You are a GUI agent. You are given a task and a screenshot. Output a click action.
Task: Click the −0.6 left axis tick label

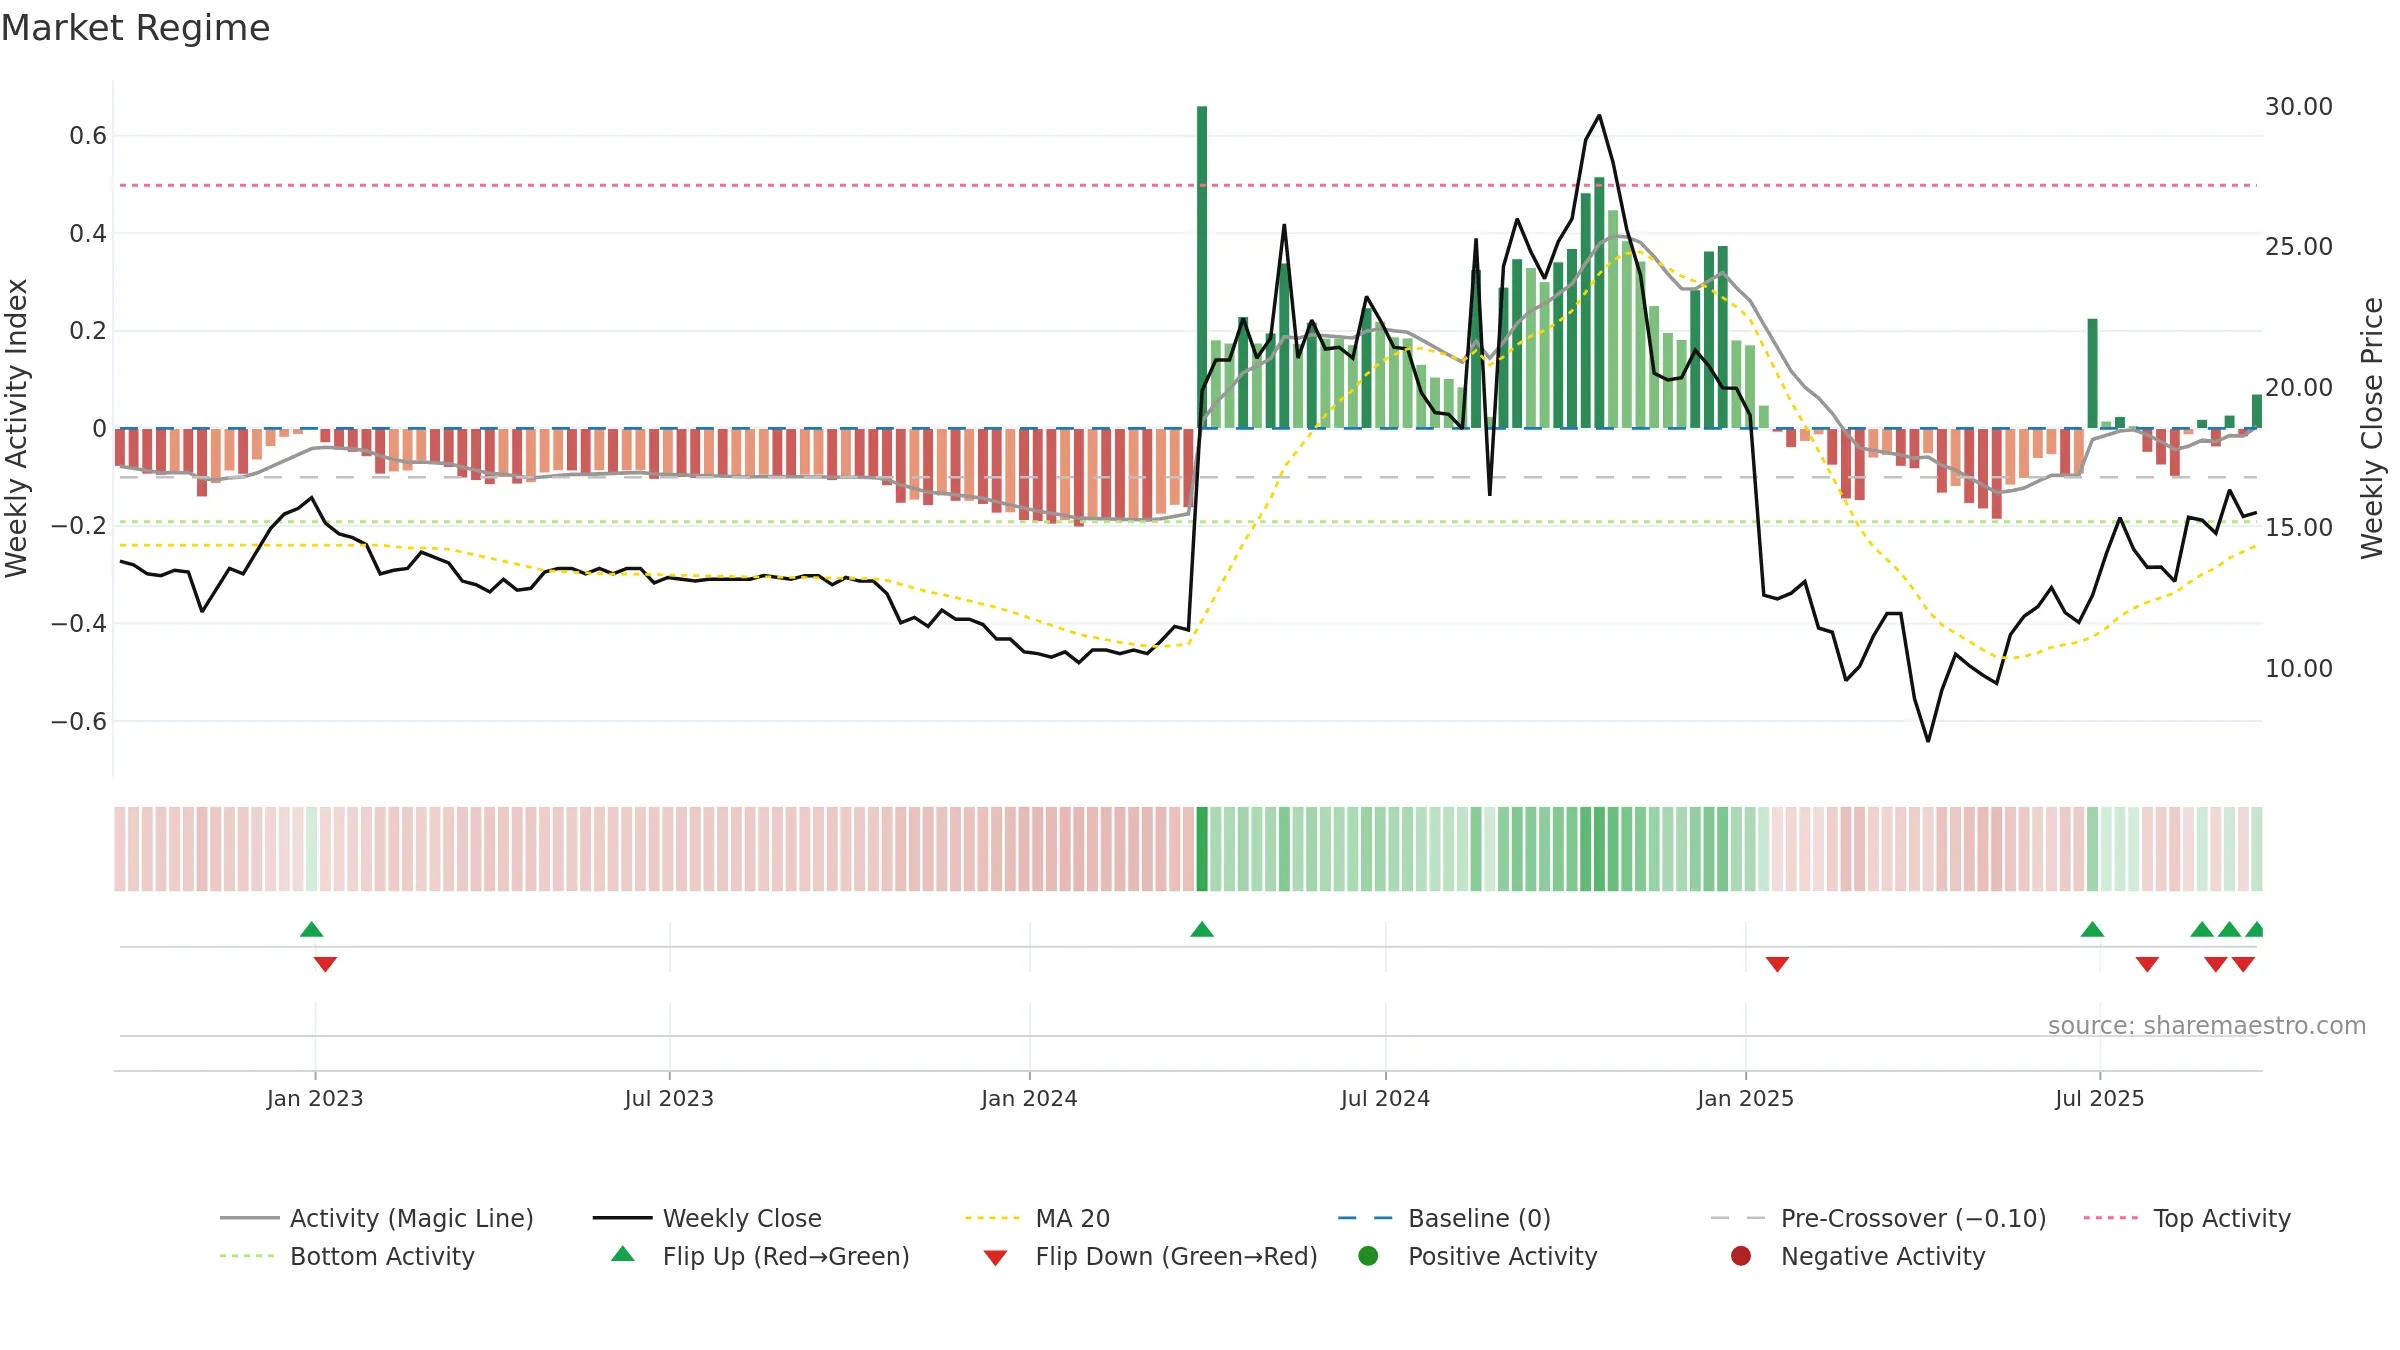(x=78, y=722)
